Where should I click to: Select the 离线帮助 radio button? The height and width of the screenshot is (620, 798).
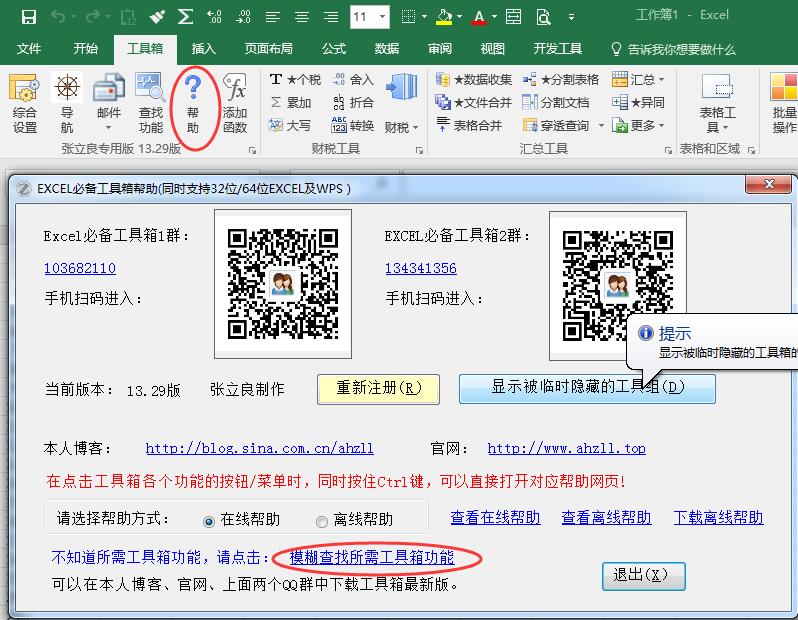pyautogui.click(x=322, y=520)
